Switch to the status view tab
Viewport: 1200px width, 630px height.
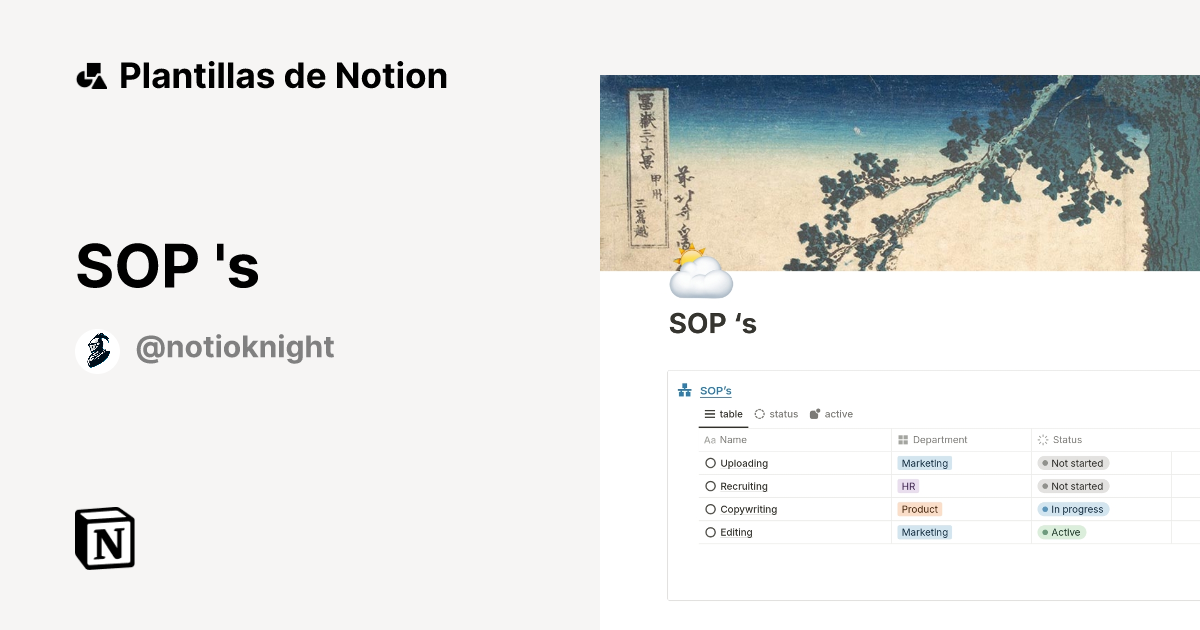coord(775,413)
